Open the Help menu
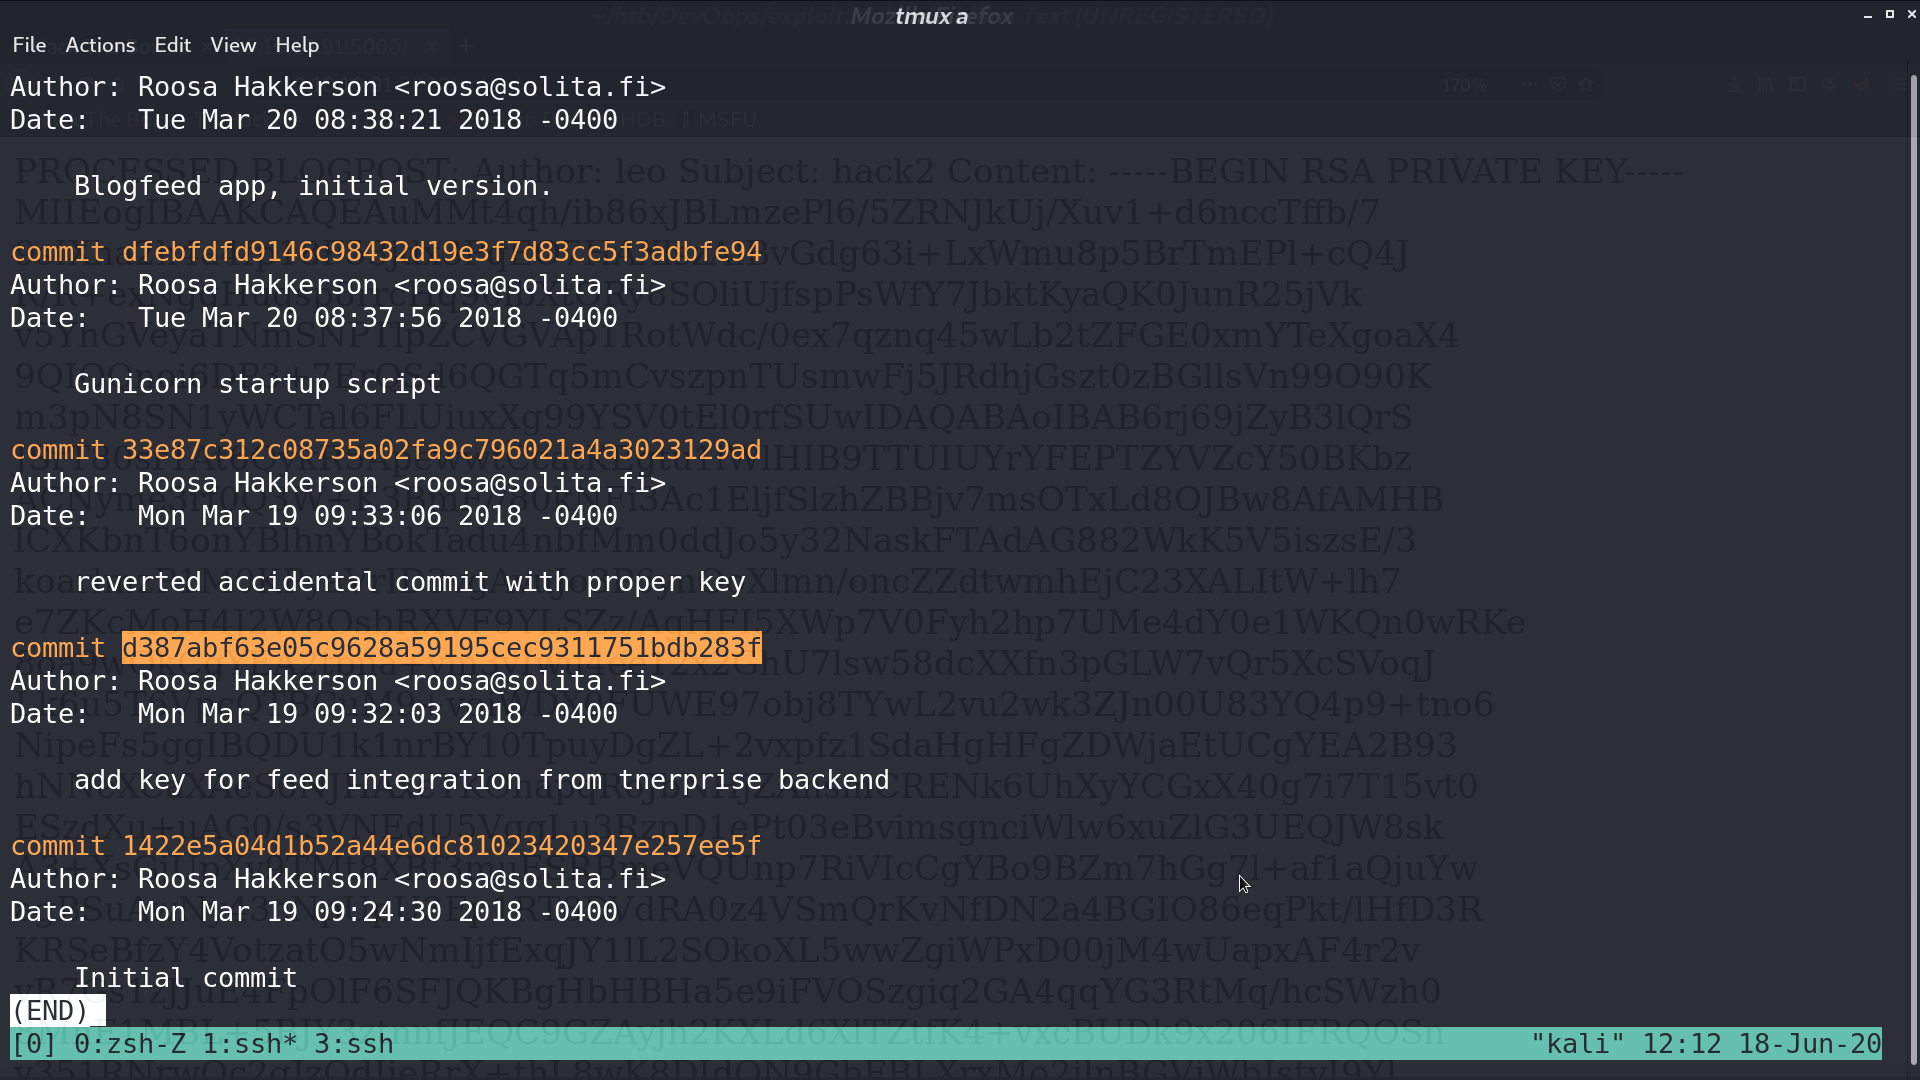The width and height of the screenshot is (1920, 1080). point(297,45)
